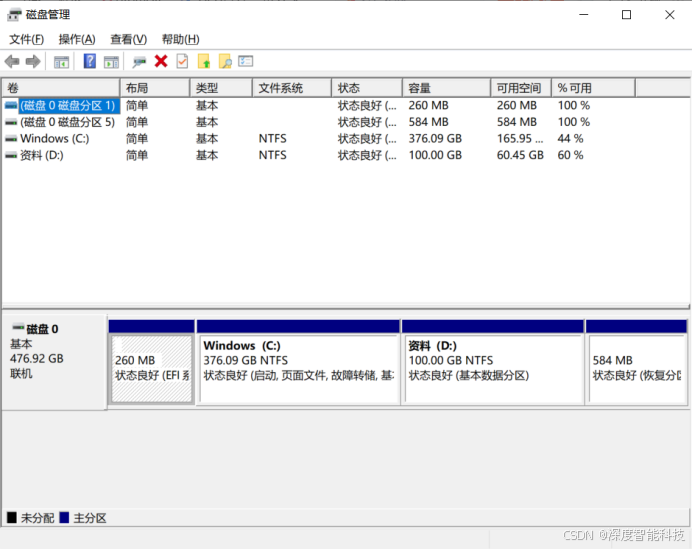Sort by the 容量 column header
Screen dimensions: 693x549
[x=447, y=88]
